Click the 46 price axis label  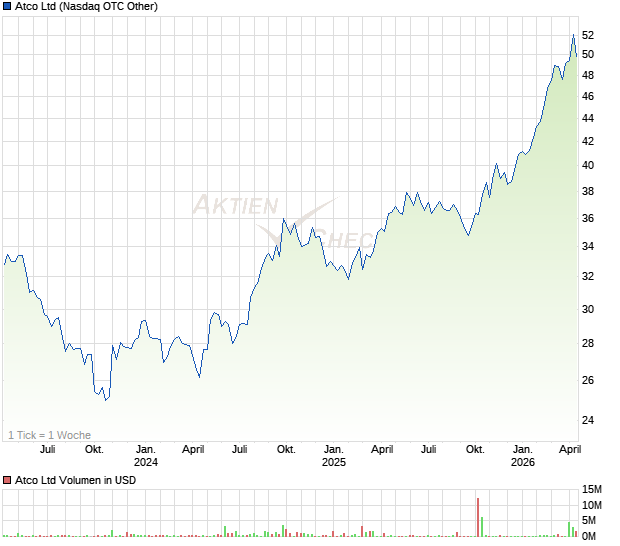click(588, 96)
